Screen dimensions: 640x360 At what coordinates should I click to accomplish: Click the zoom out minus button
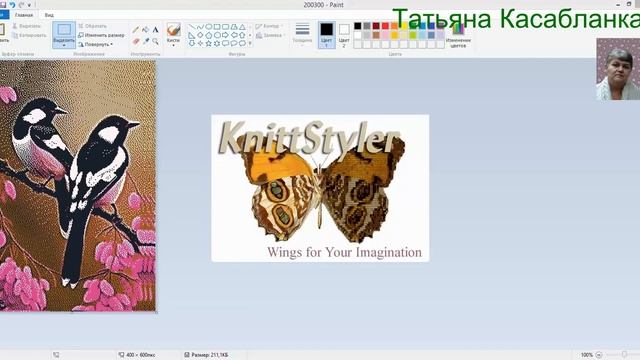[599, 355]
